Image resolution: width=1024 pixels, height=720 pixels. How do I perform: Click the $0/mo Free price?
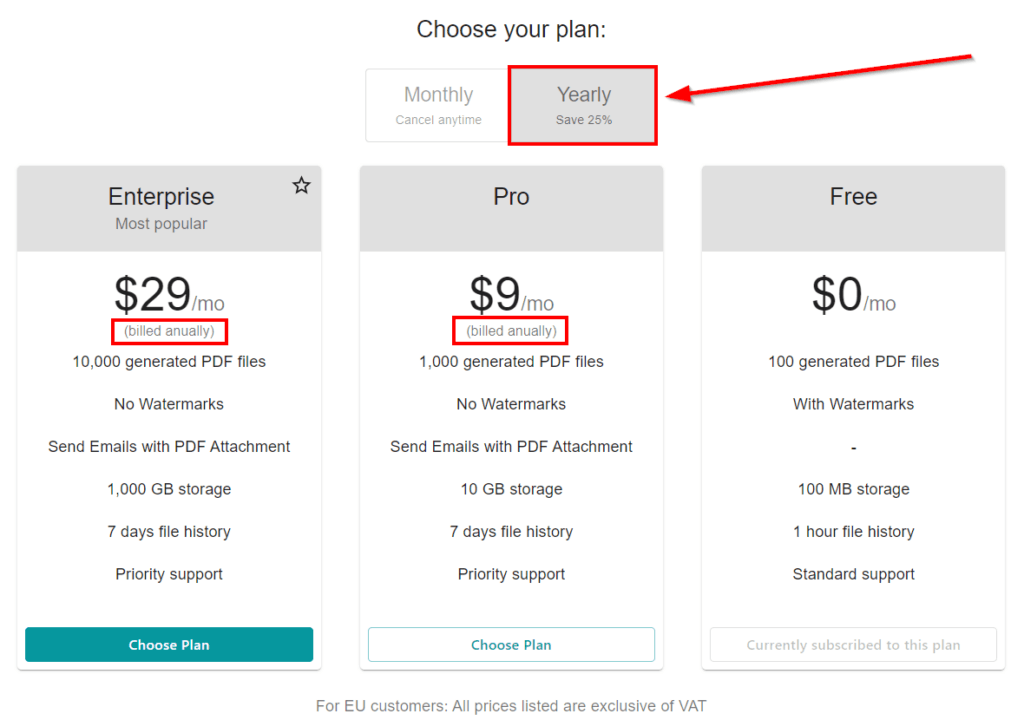pyautogui.click(x=853, y=295)
